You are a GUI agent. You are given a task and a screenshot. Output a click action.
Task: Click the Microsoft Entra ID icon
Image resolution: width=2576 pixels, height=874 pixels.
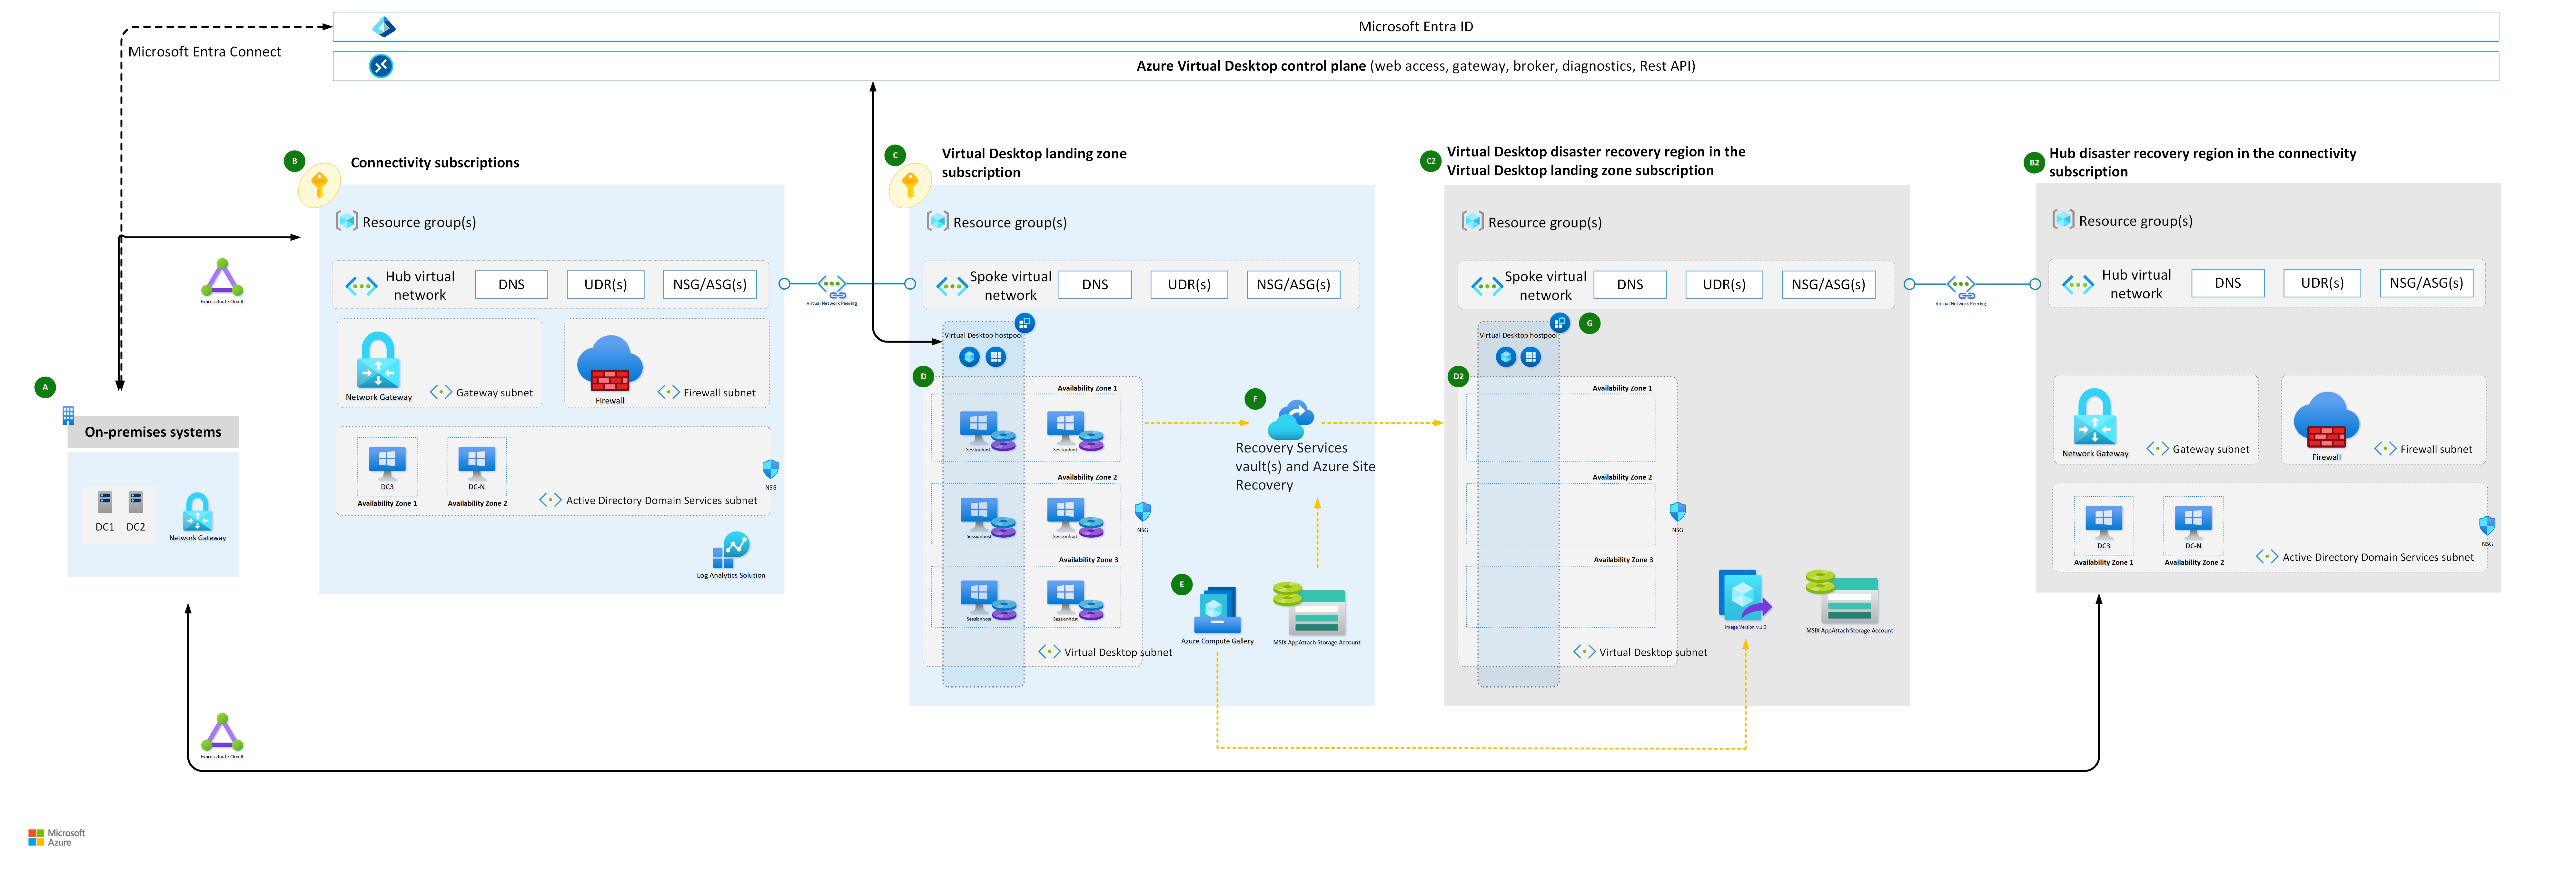pyautogui.click(x=384, y=27)
